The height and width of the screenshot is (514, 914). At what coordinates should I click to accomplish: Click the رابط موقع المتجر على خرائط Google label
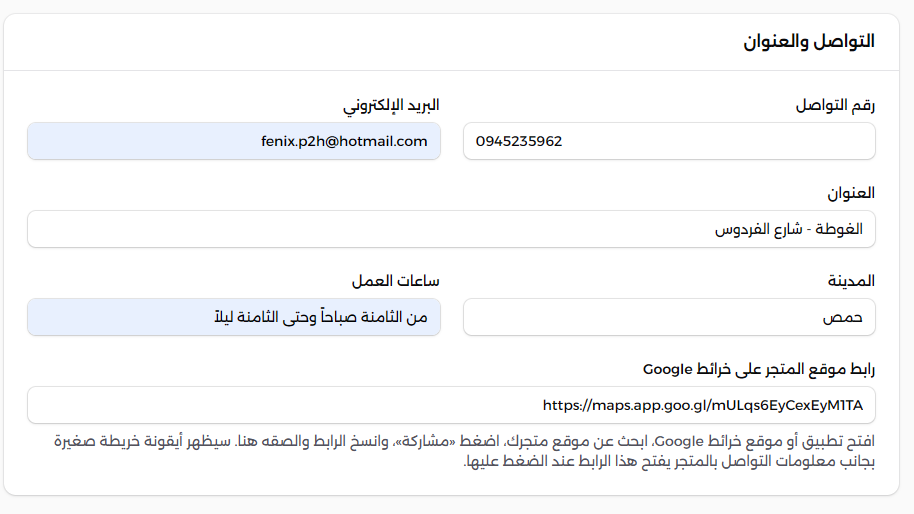(759, 369)
